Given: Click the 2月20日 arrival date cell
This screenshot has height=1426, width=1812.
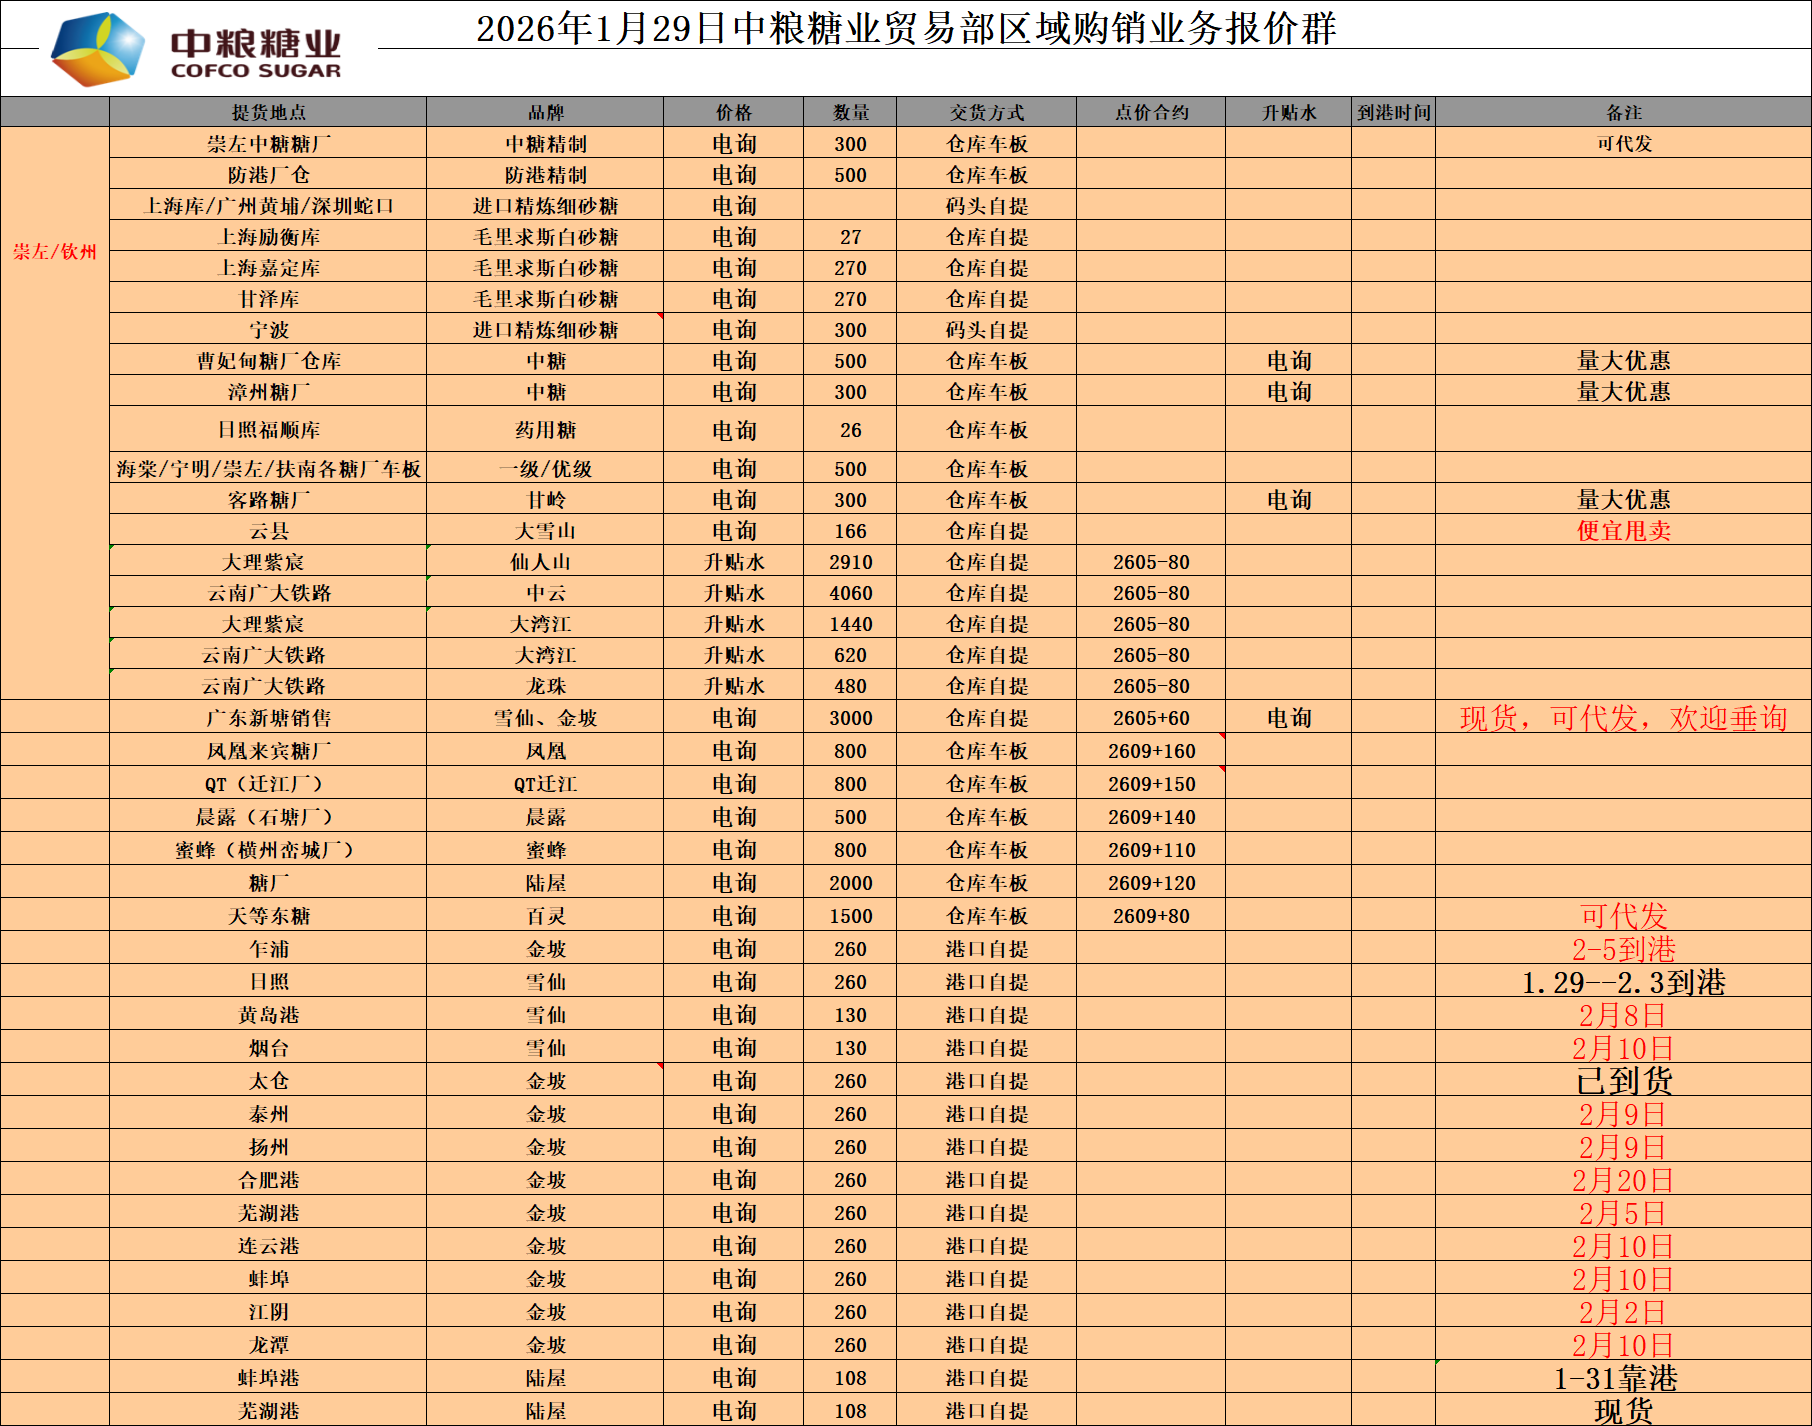Looking at the screenshot, I should tap(1622, 1180).
